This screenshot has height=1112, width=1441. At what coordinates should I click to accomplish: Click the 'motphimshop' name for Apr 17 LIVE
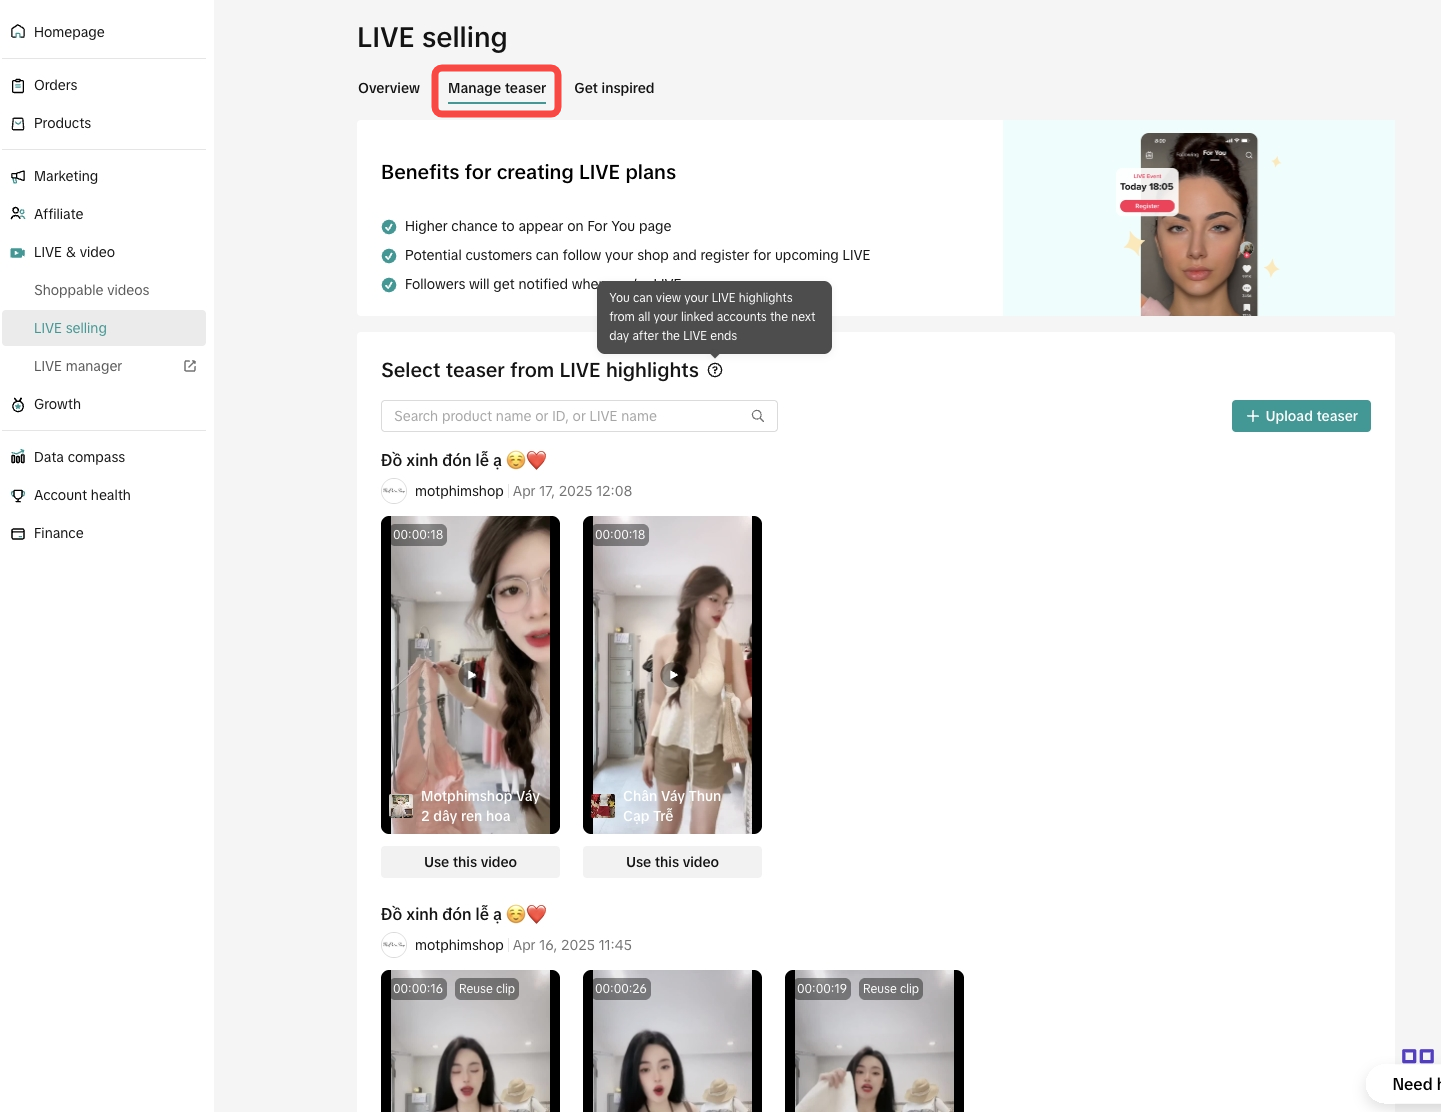tap(459, 491)
